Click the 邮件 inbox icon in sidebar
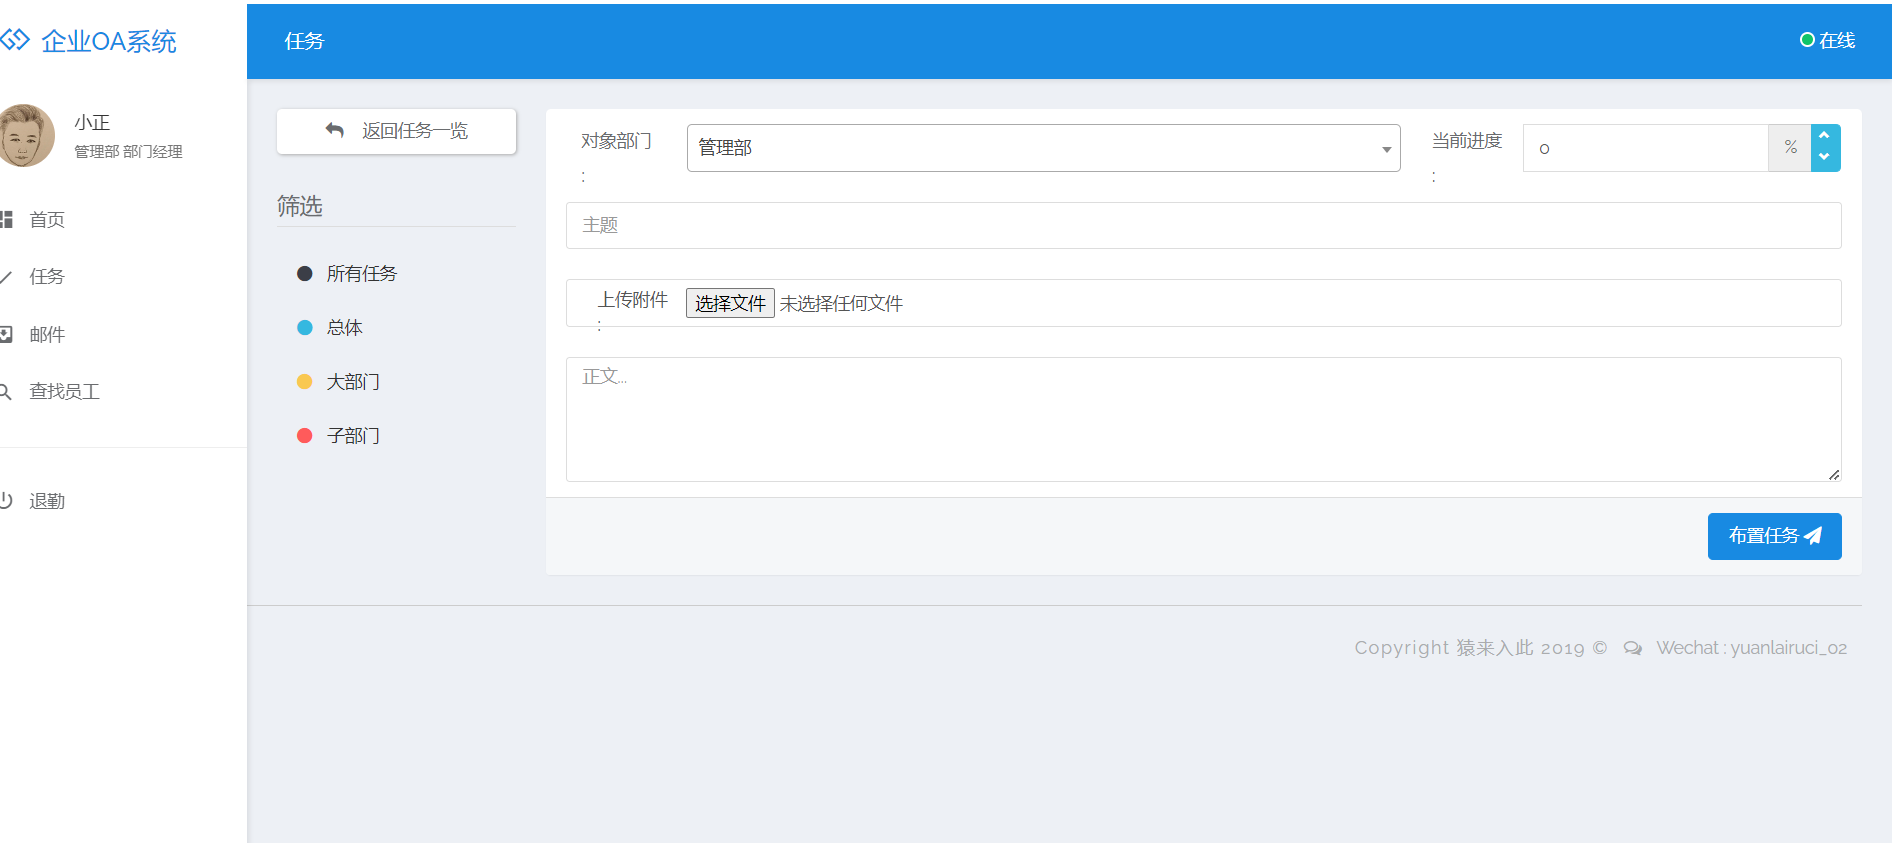Screen dimensions: 1892x843 (x=6, y=334)
